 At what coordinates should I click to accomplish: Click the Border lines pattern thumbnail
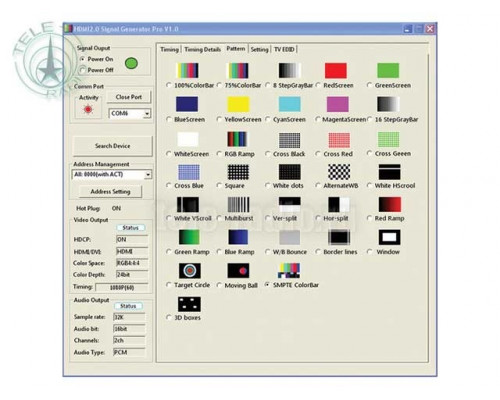coord(339,237)
